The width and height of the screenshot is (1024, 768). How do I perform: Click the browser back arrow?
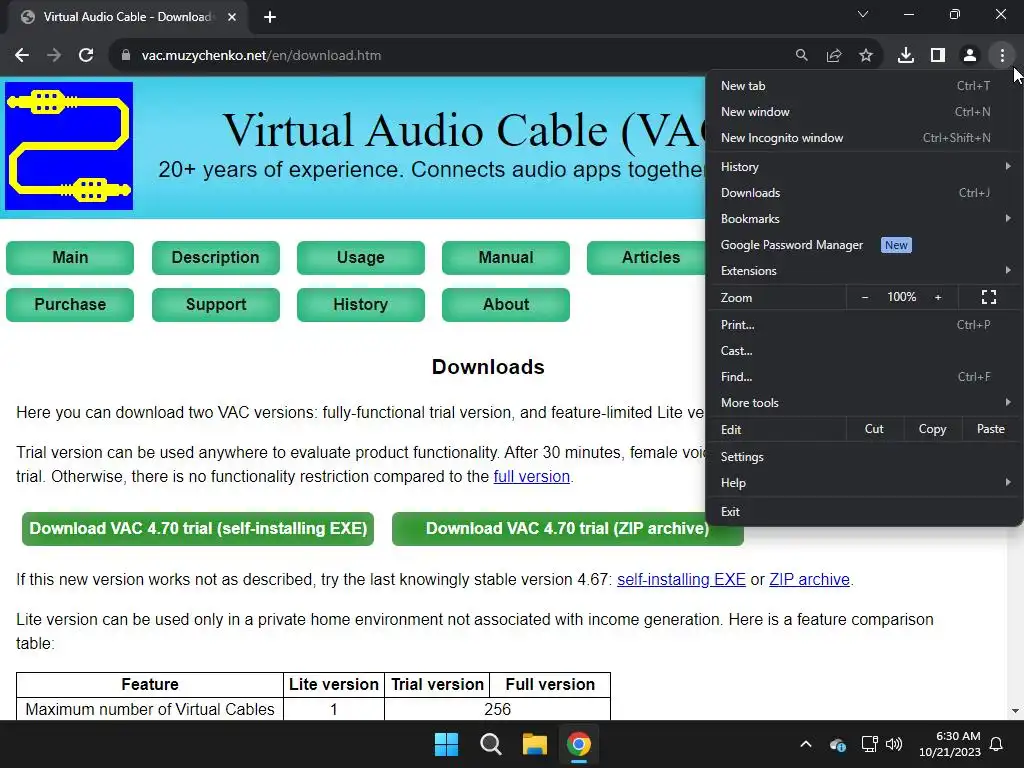click(x=22, y=56)
